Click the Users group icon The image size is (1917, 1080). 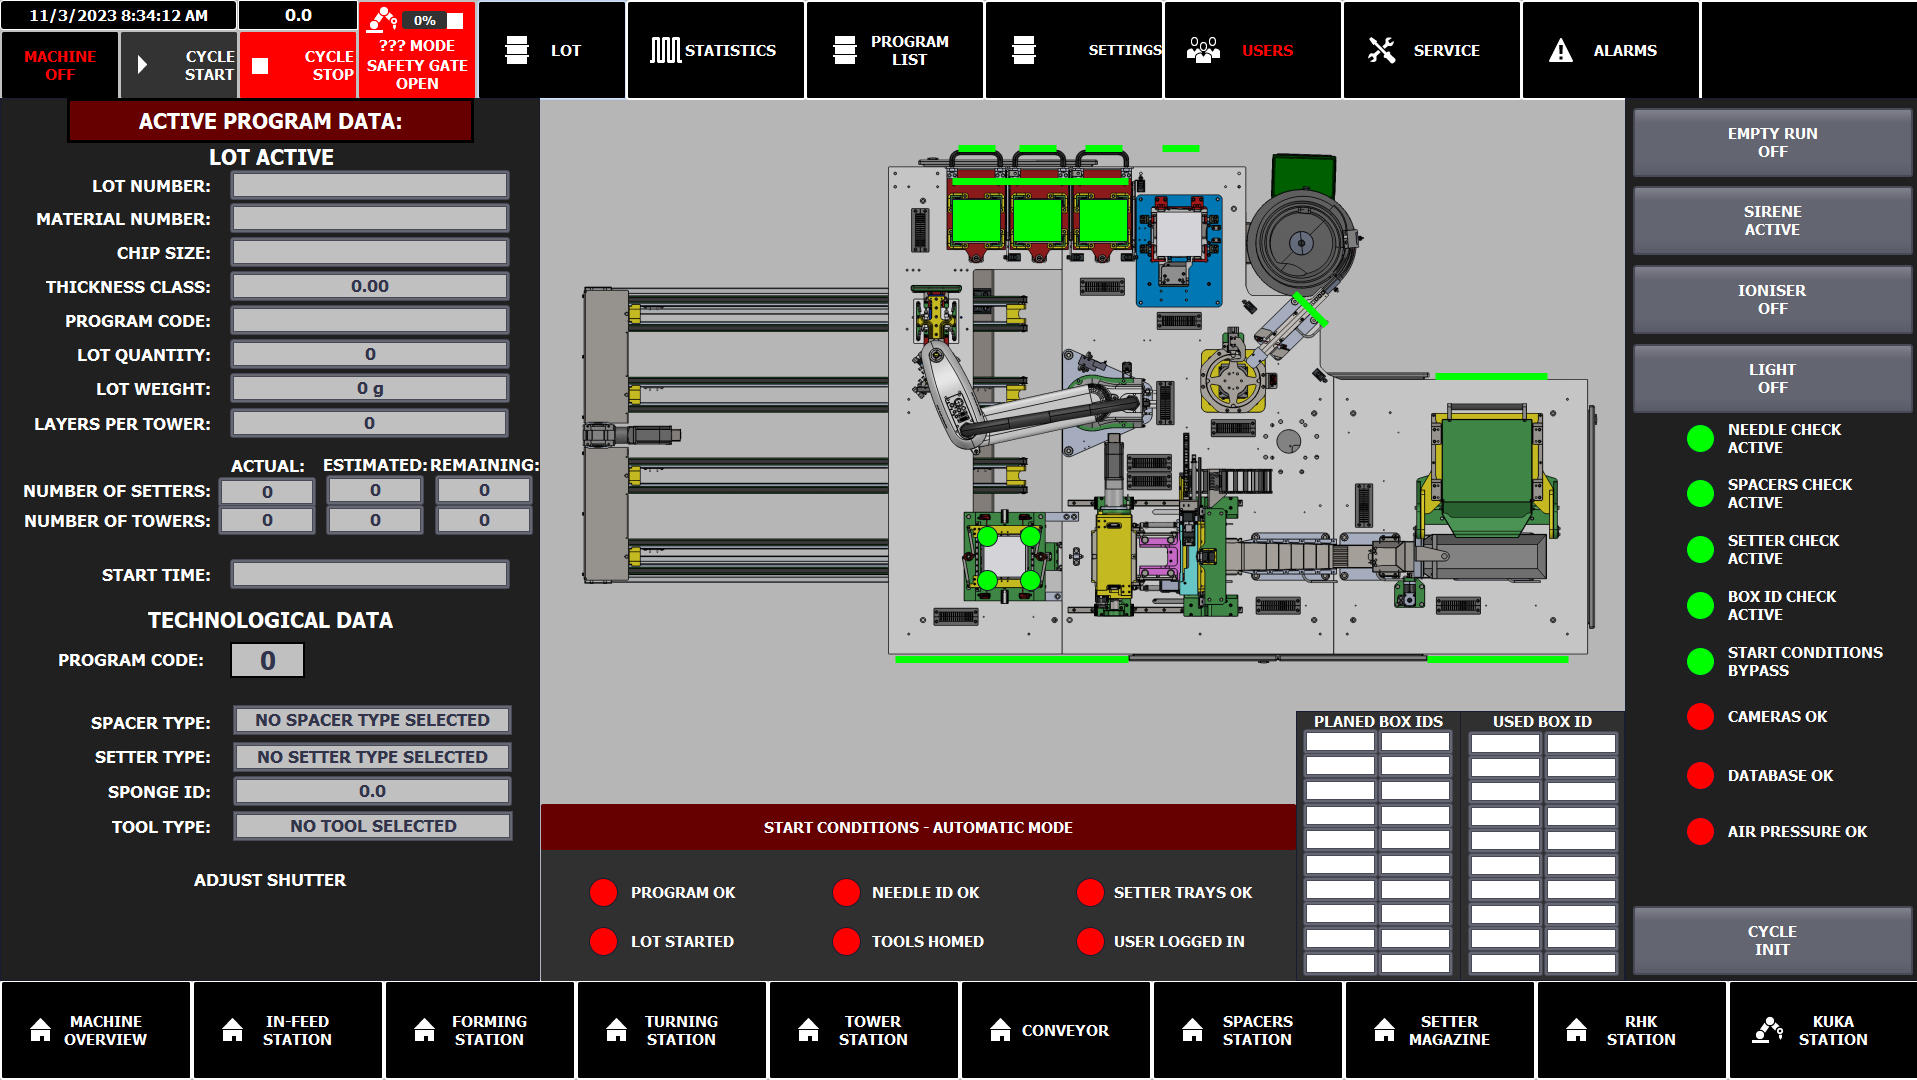click(1203, 50)
